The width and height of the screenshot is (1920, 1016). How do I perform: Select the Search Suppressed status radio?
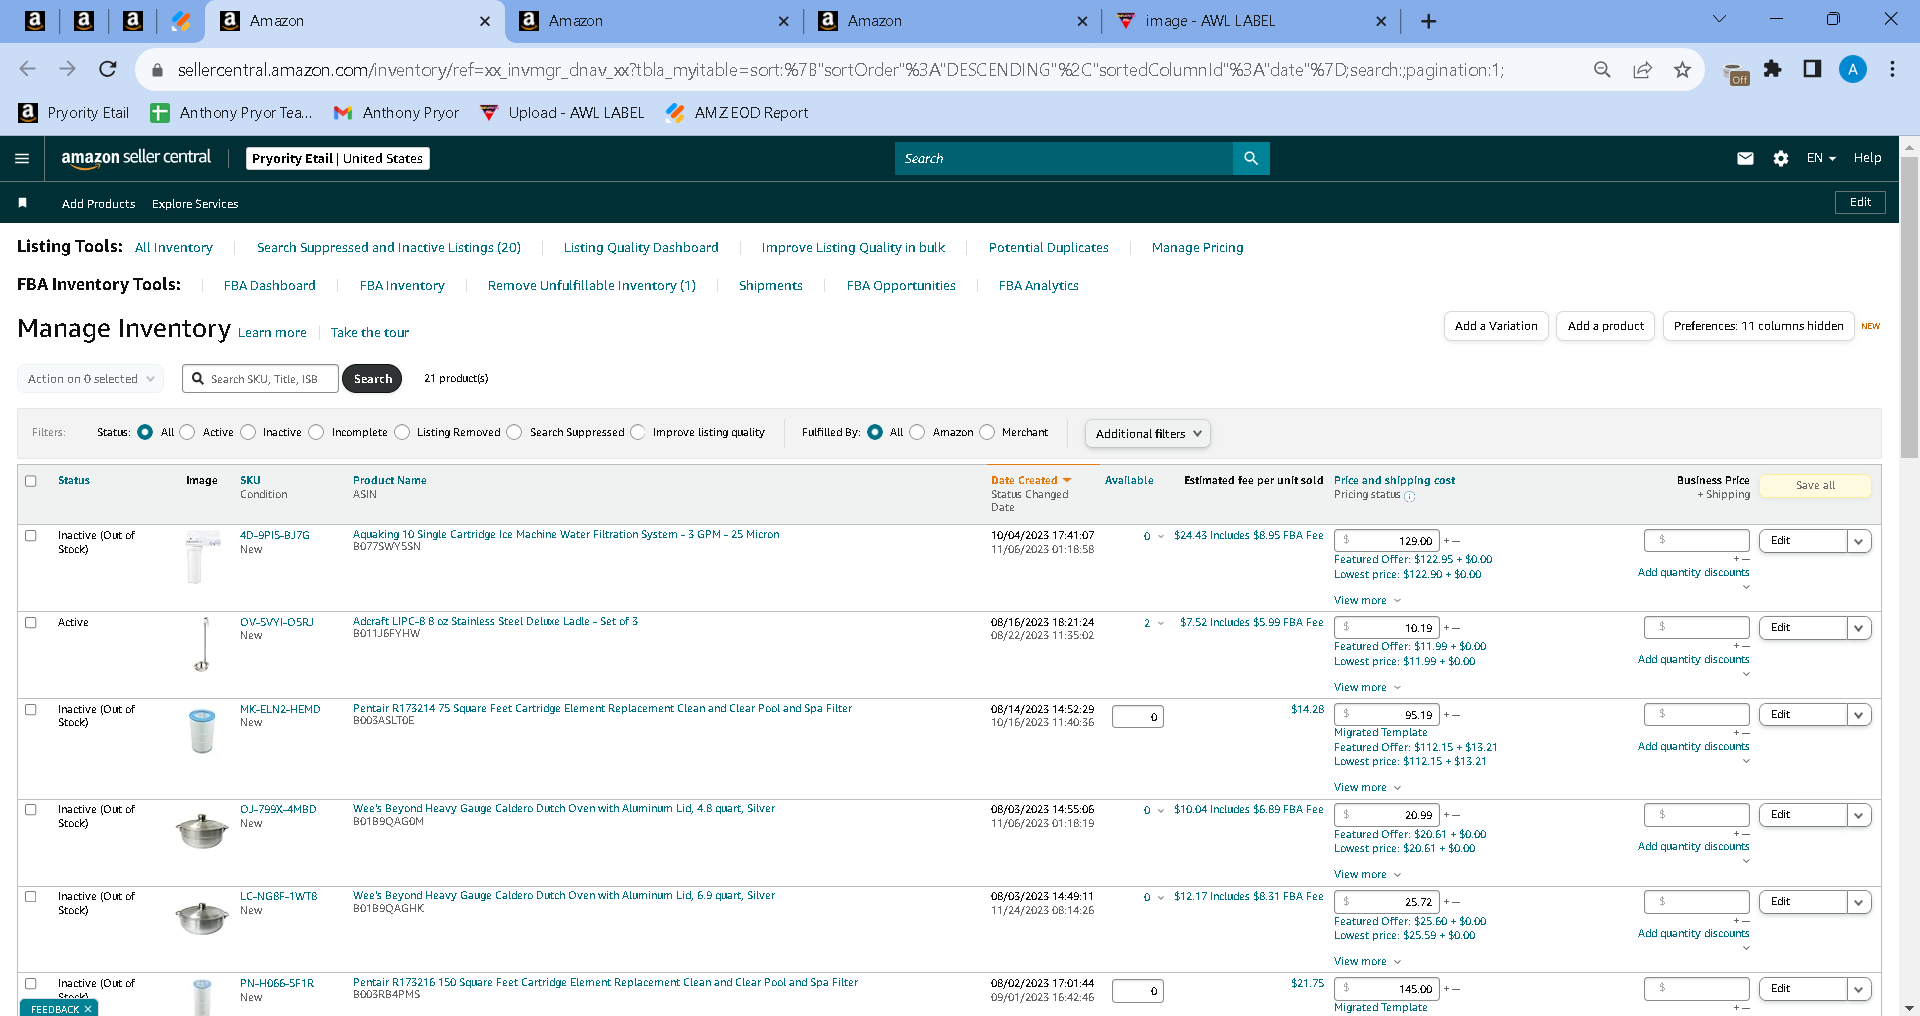[x=514, y=432]
